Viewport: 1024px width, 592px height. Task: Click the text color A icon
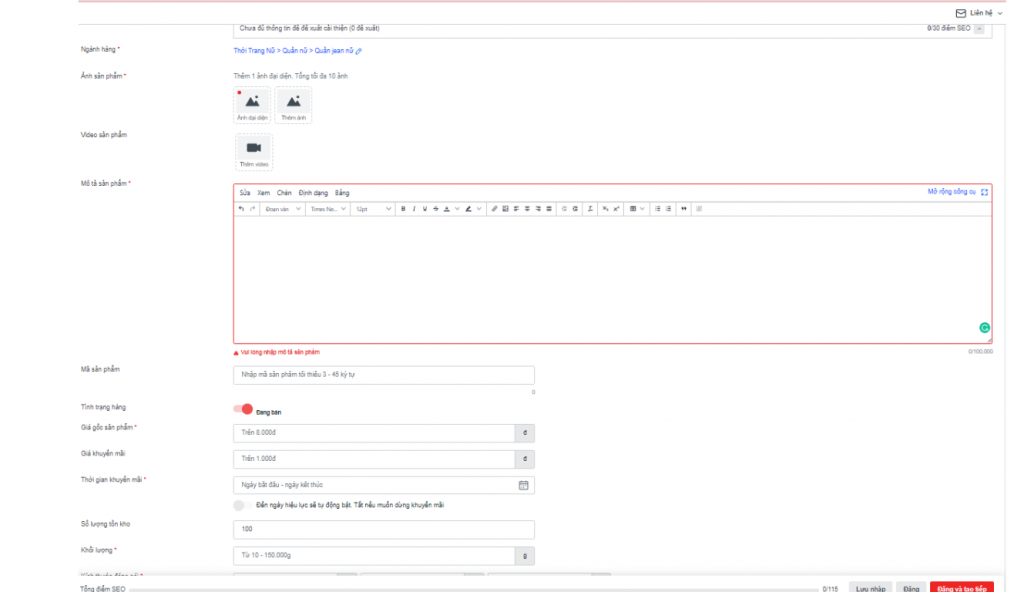(447, 209)
